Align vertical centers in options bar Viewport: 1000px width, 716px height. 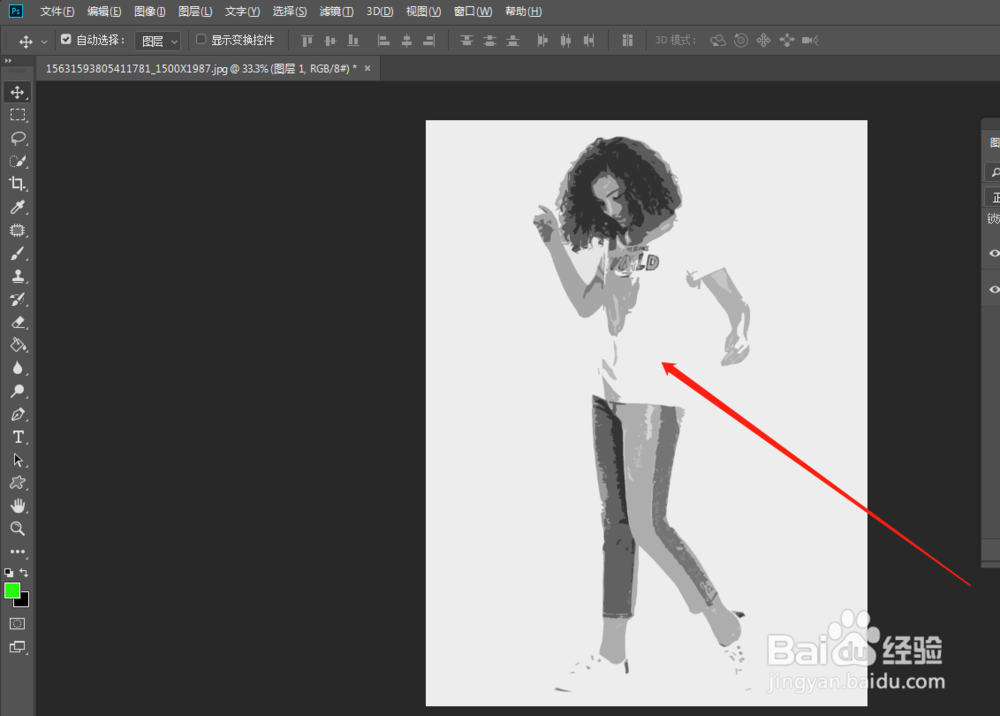pos(330,41)
